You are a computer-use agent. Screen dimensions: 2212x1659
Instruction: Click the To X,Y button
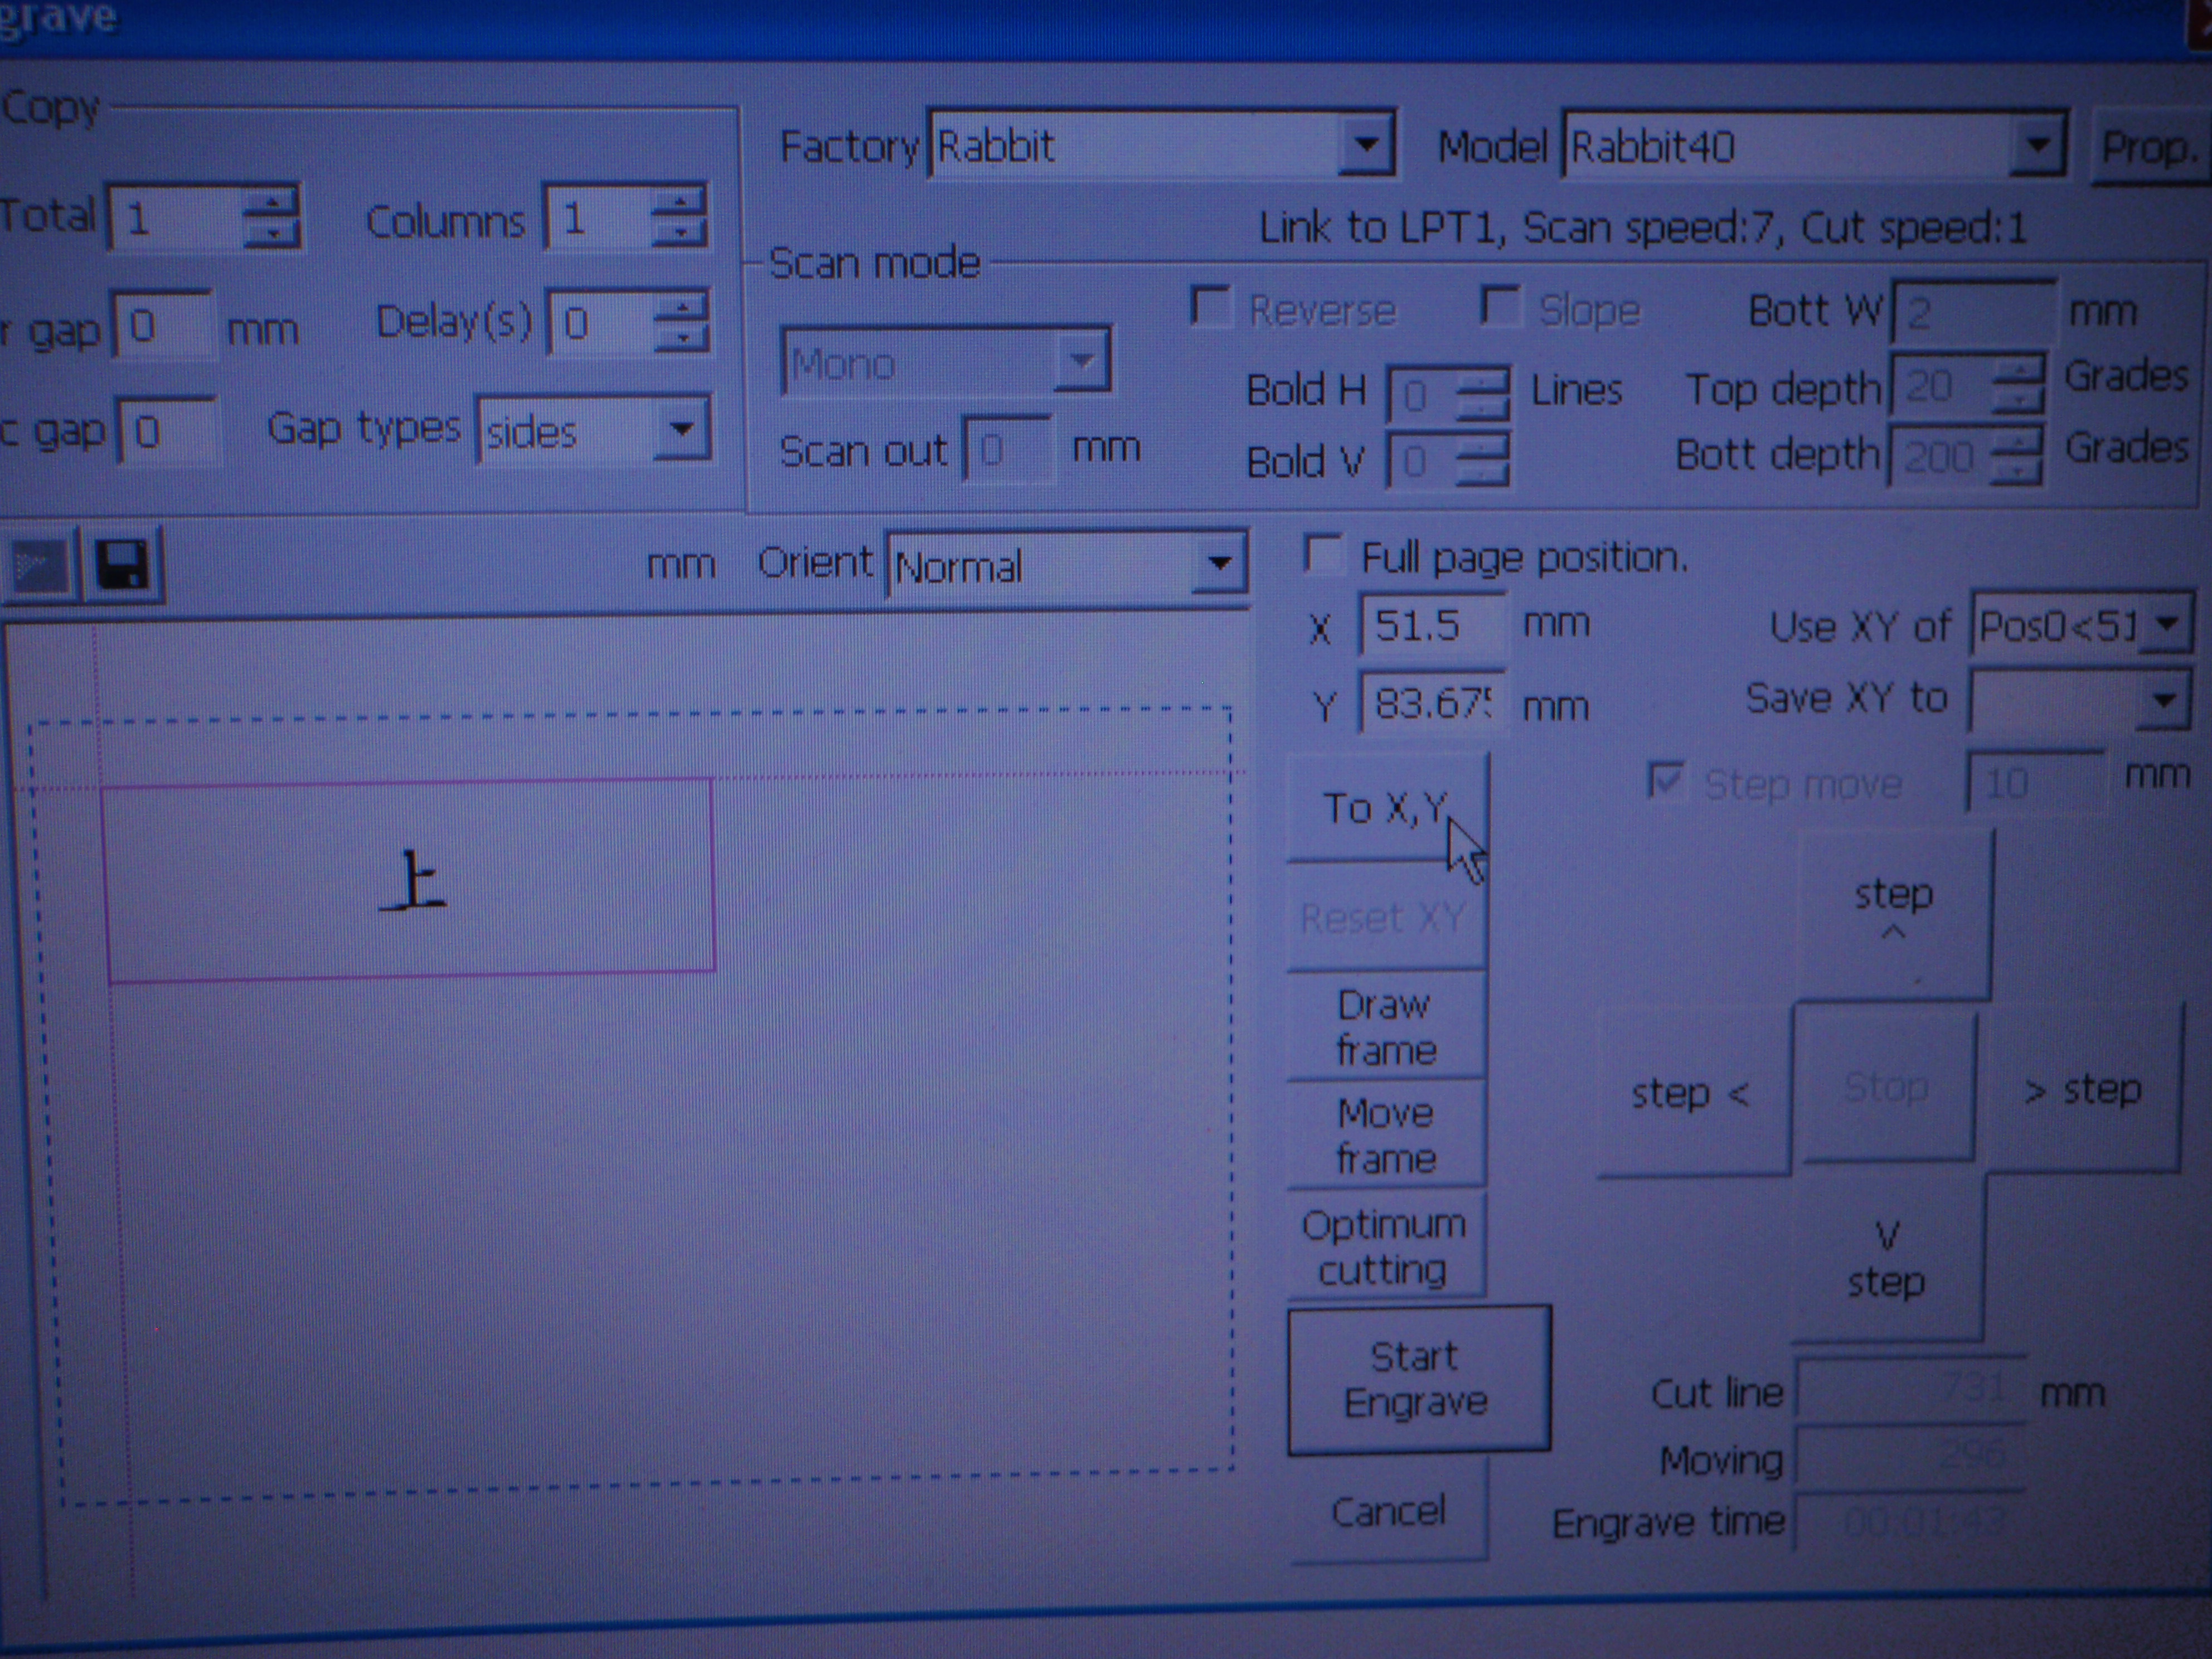[x=1386, y=808]
